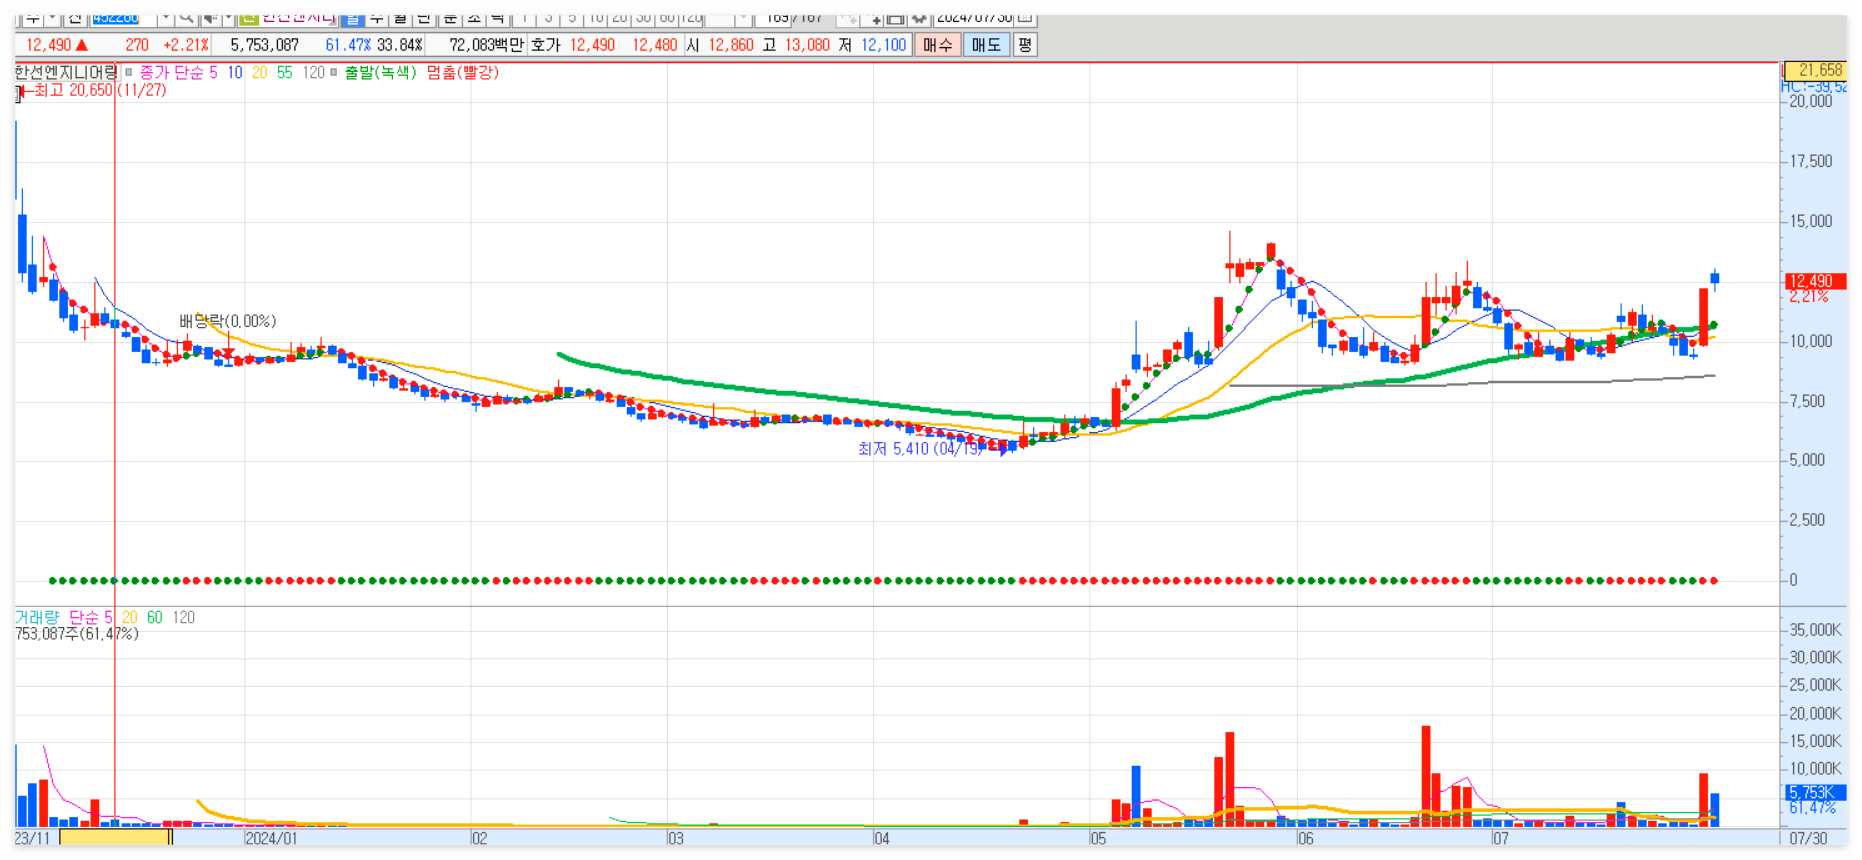Click the red 12,490 current price tag
The image size is (1862, 860).
pyautogui.click(x=1815, y=281)
